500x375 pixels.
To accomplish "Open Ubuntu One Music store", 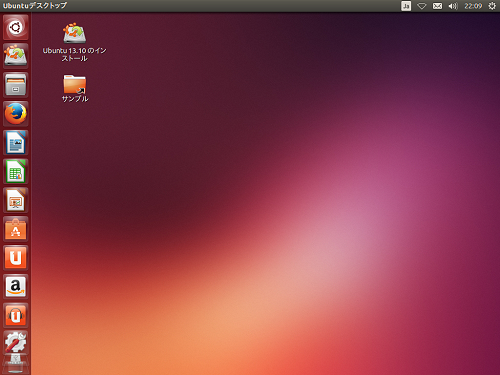I will tap(15, 315).
